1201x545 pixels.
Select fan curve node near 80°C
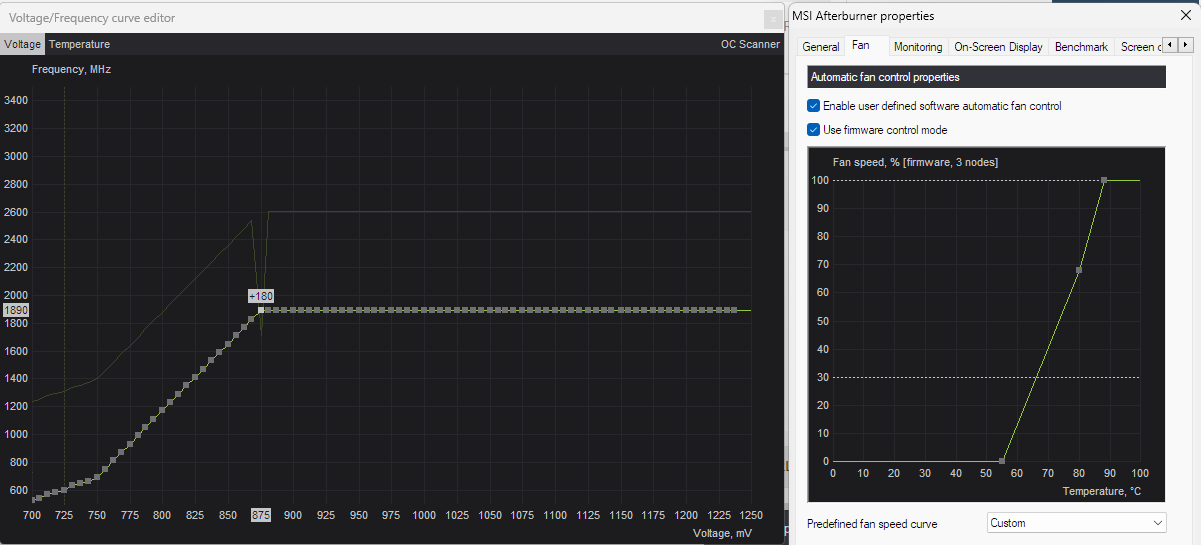1079,270
